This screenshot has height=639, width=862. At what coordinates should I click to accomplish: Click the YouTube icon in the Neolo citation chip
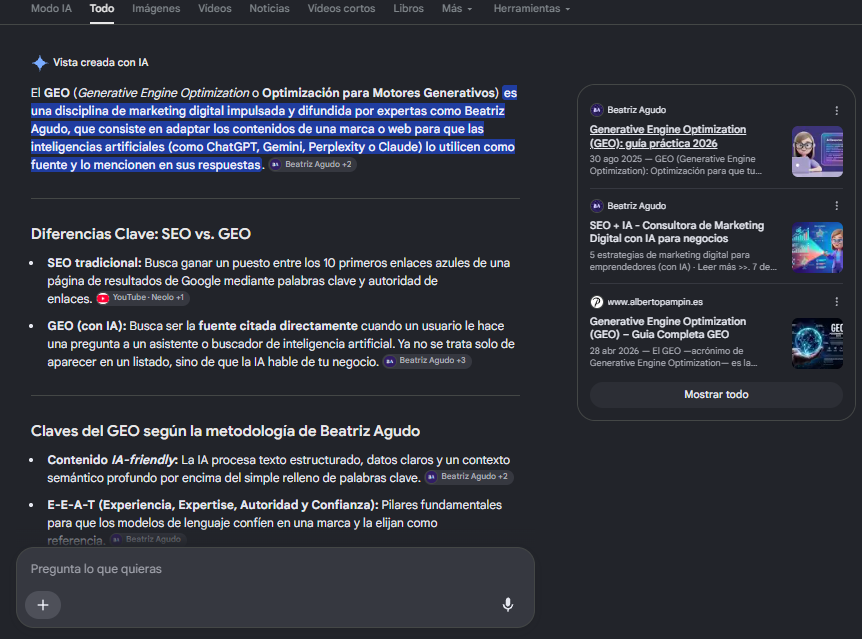click(103, 298)
